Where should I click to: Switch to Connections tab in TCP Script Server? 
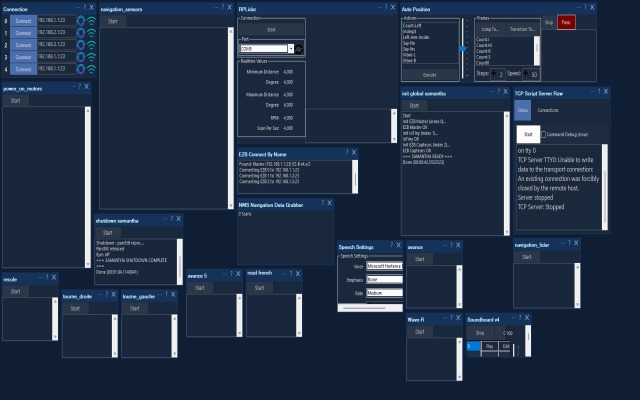pos(548,110)
